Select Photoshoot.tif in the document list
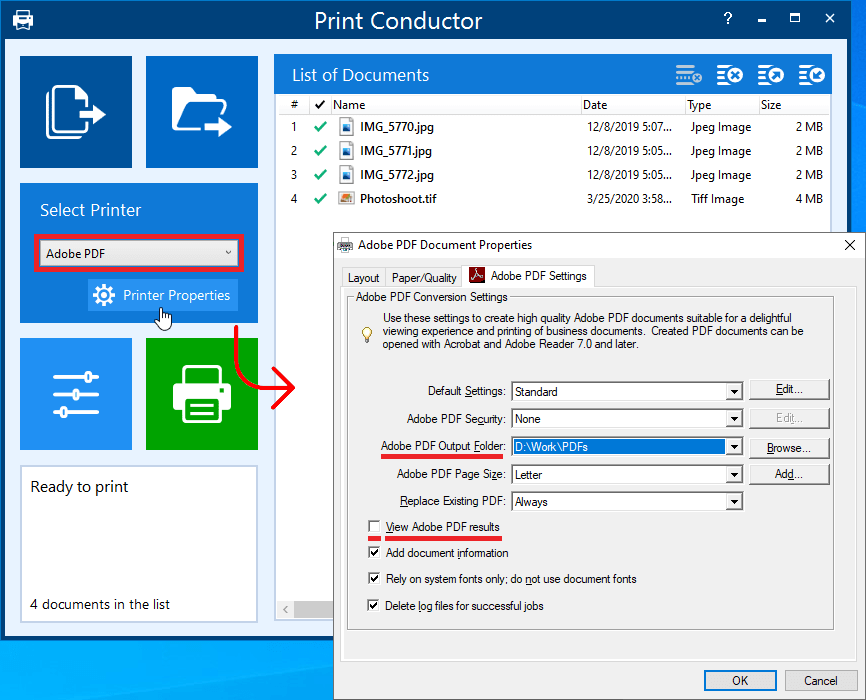Screen dimensions: 866x700 tap(397, 199)
